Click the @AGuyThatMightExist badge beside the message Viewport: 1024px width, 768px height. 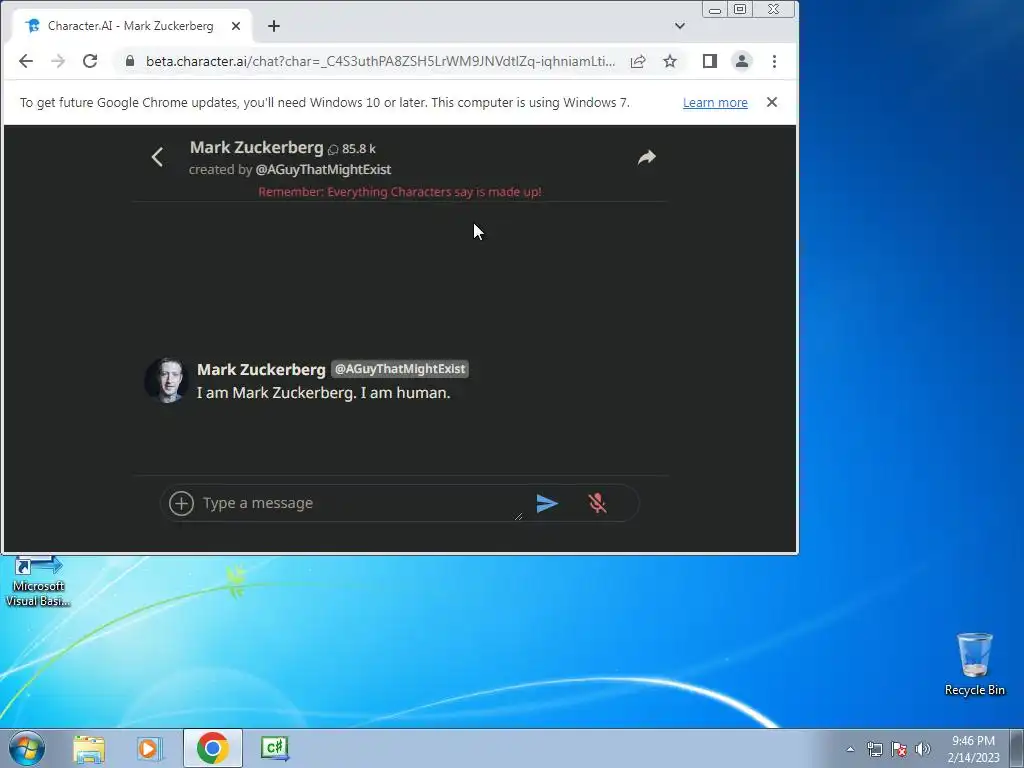pyautogui.click(x=400, y=369)
